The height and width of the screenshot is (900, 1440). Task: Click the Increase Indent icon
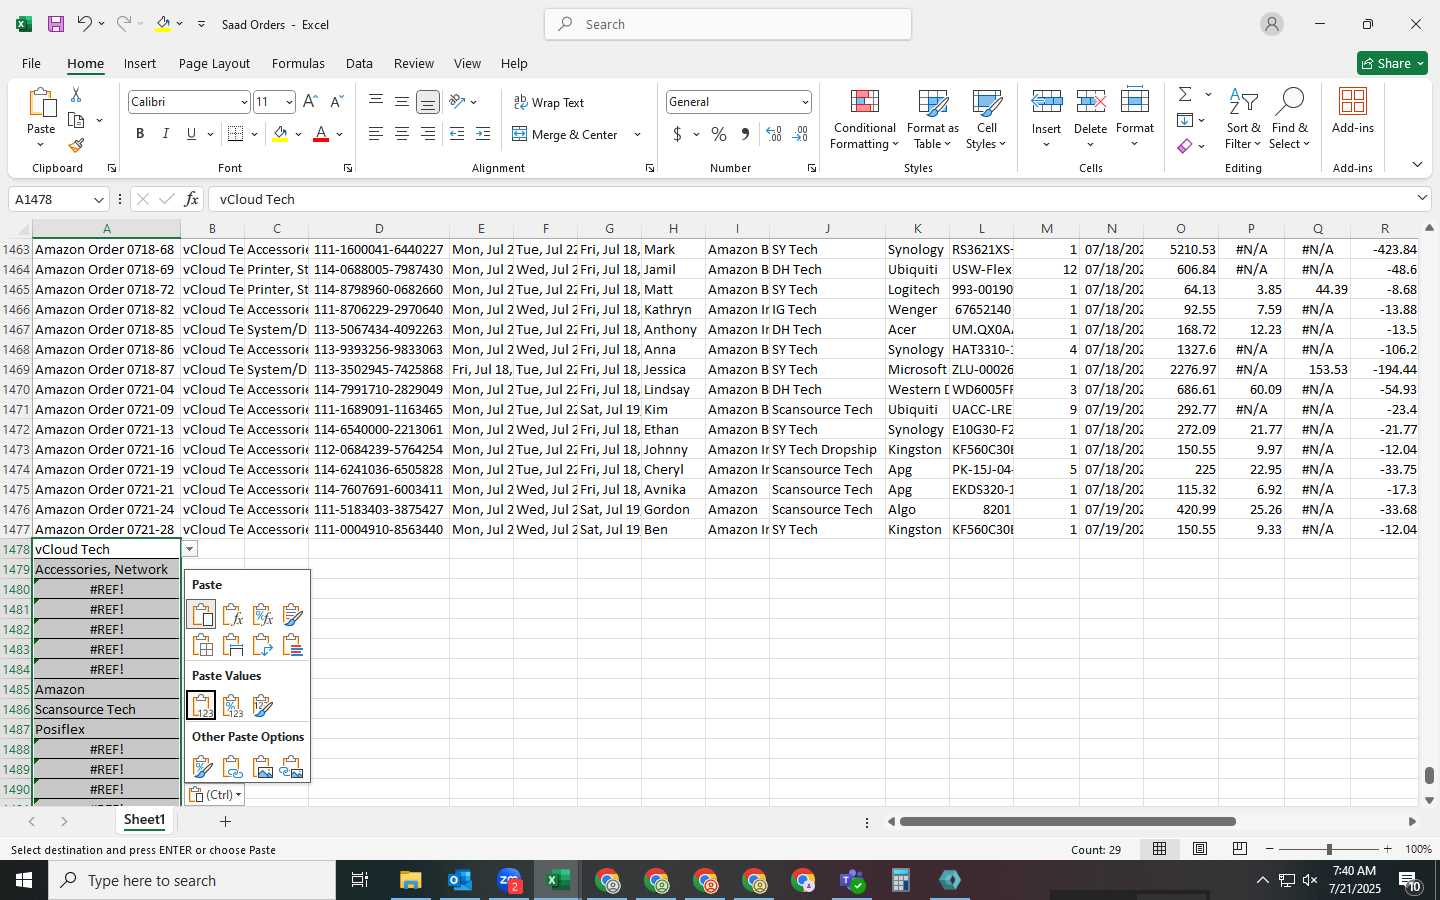(x=483, y=134)
